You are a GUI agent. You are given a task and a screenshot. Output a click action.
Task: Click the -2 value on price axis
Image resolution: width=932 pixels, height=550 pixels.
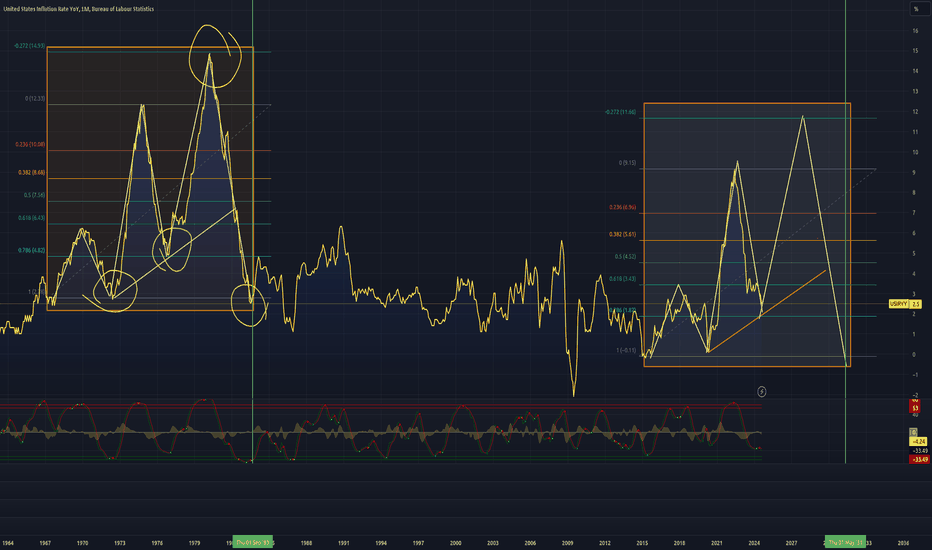coord(915,395)
